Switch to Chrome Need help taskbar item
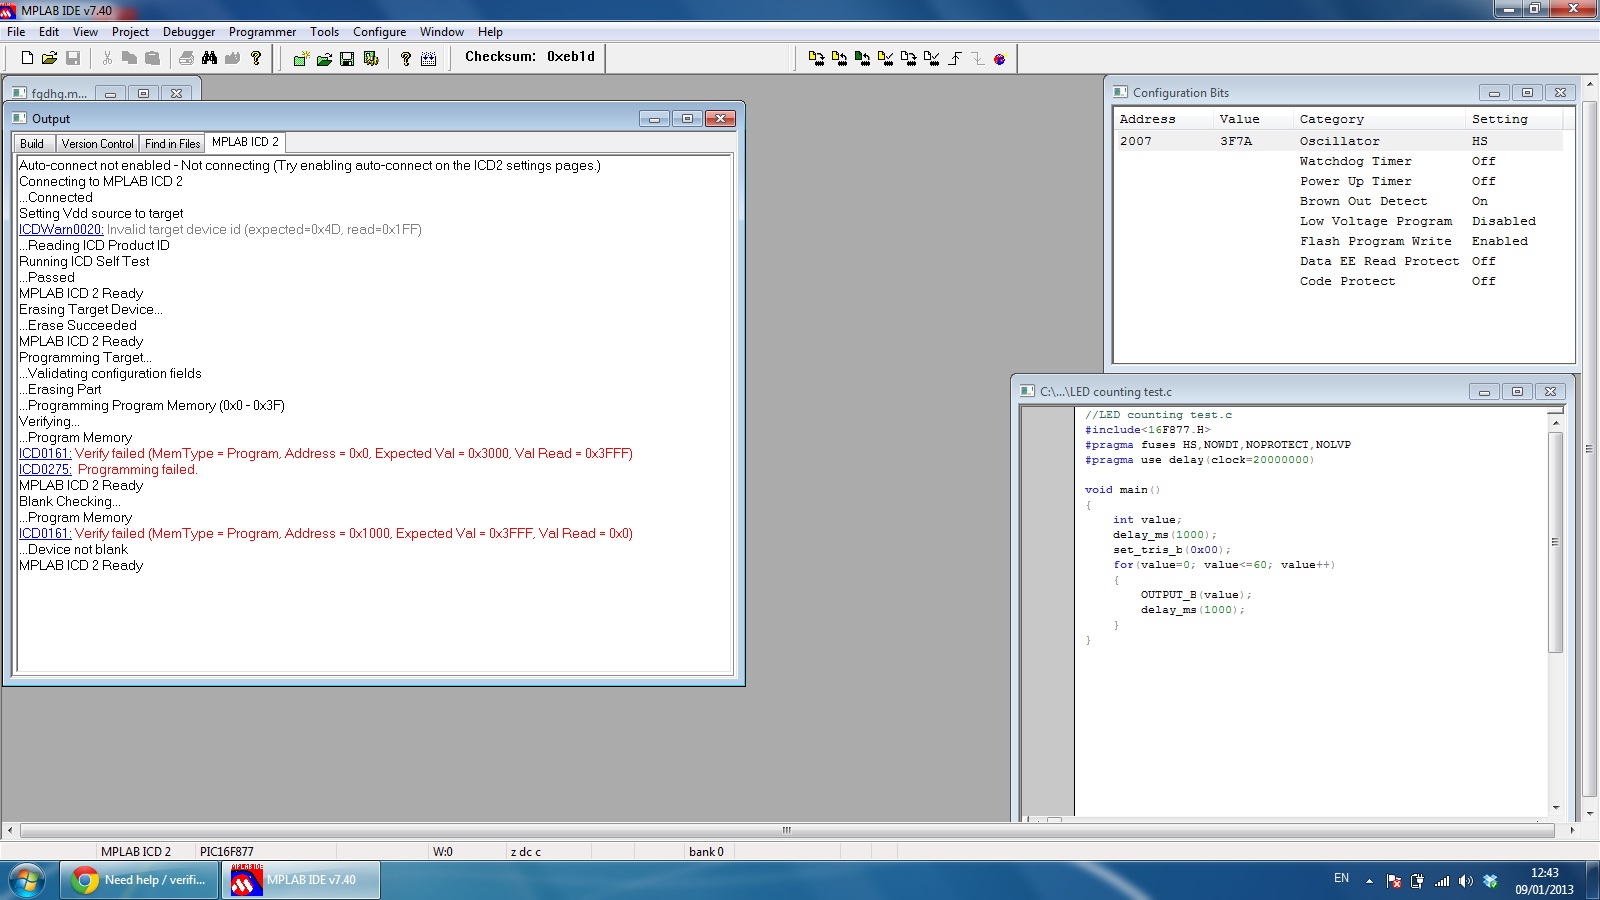1600x900 pixels. [140, 880]
